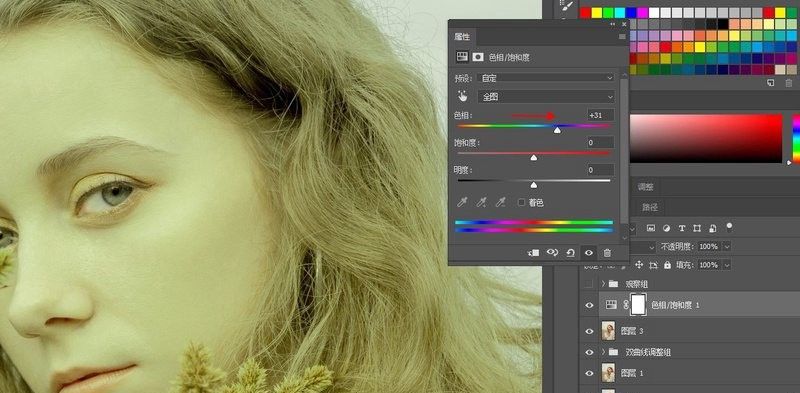This screenshot has width=800, height=393.
Task: Enable the 着色 colorize checkbox
Action: point(521,203)
